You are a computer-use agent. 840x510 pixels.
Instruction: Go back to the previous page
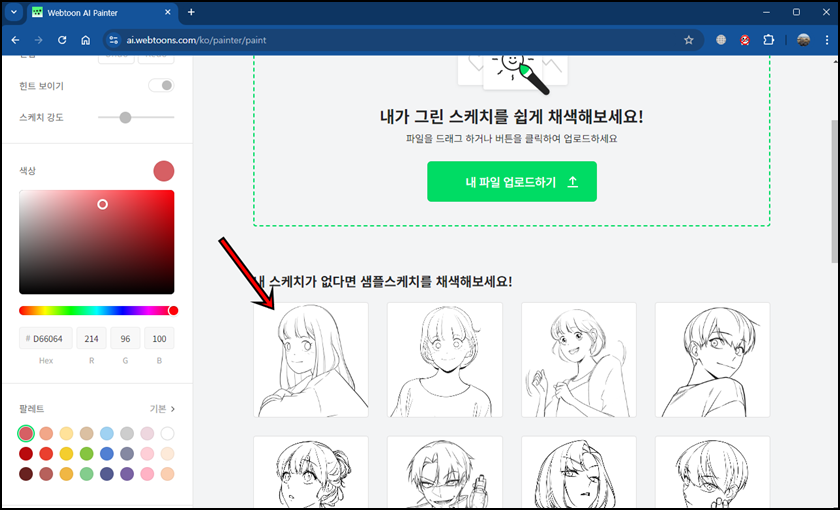coord(16,40)
